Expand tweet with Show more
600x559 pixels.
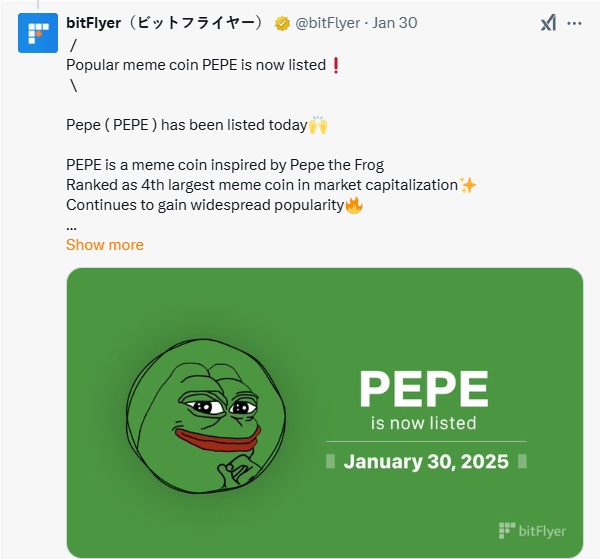104,245
